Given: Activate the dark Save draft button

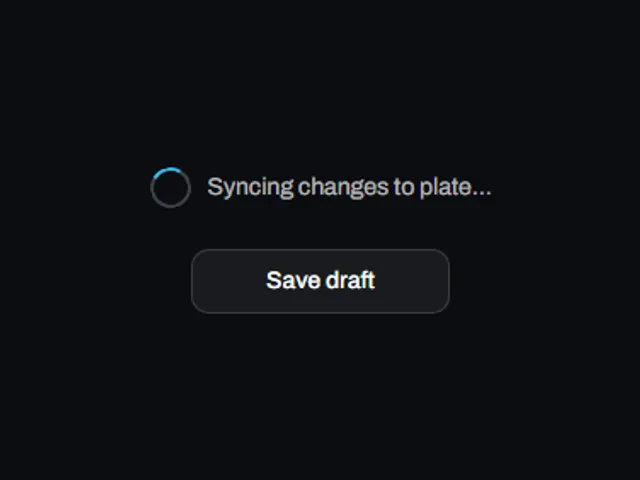Looking at the screenshot, I should (320, 281).
